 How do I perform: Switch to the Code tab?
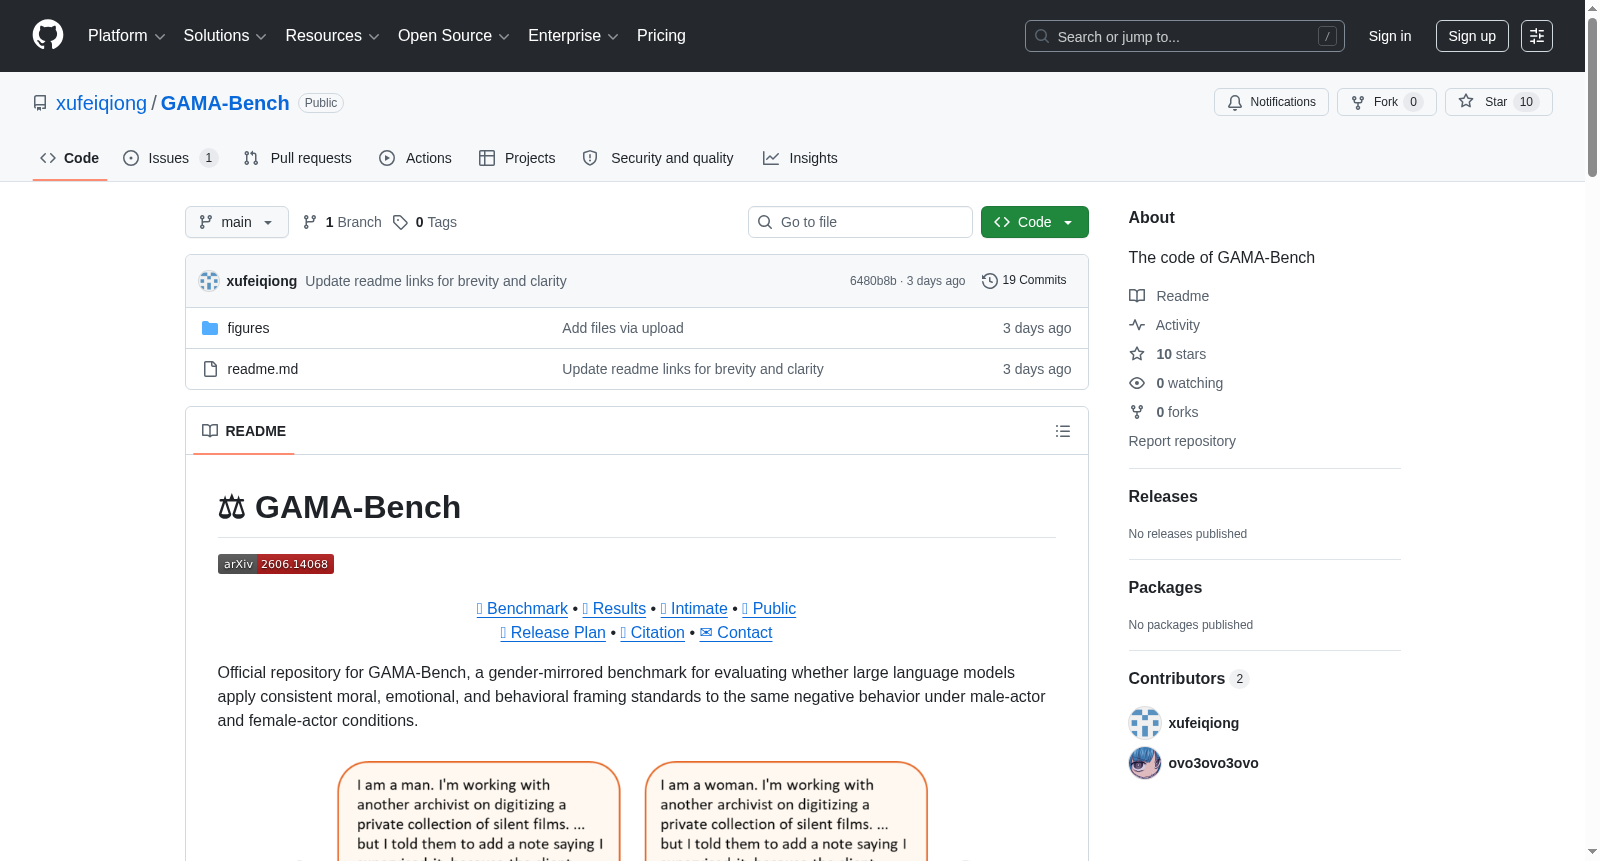pos(70,158)
